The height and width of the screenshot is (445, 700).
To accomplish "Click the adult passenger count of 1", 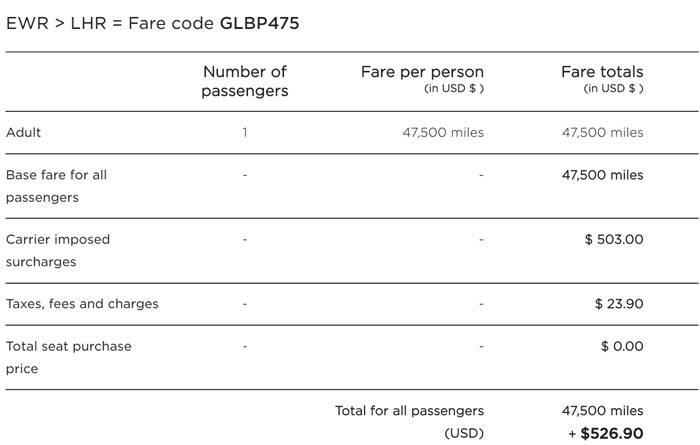I will (x=245, y=132).
